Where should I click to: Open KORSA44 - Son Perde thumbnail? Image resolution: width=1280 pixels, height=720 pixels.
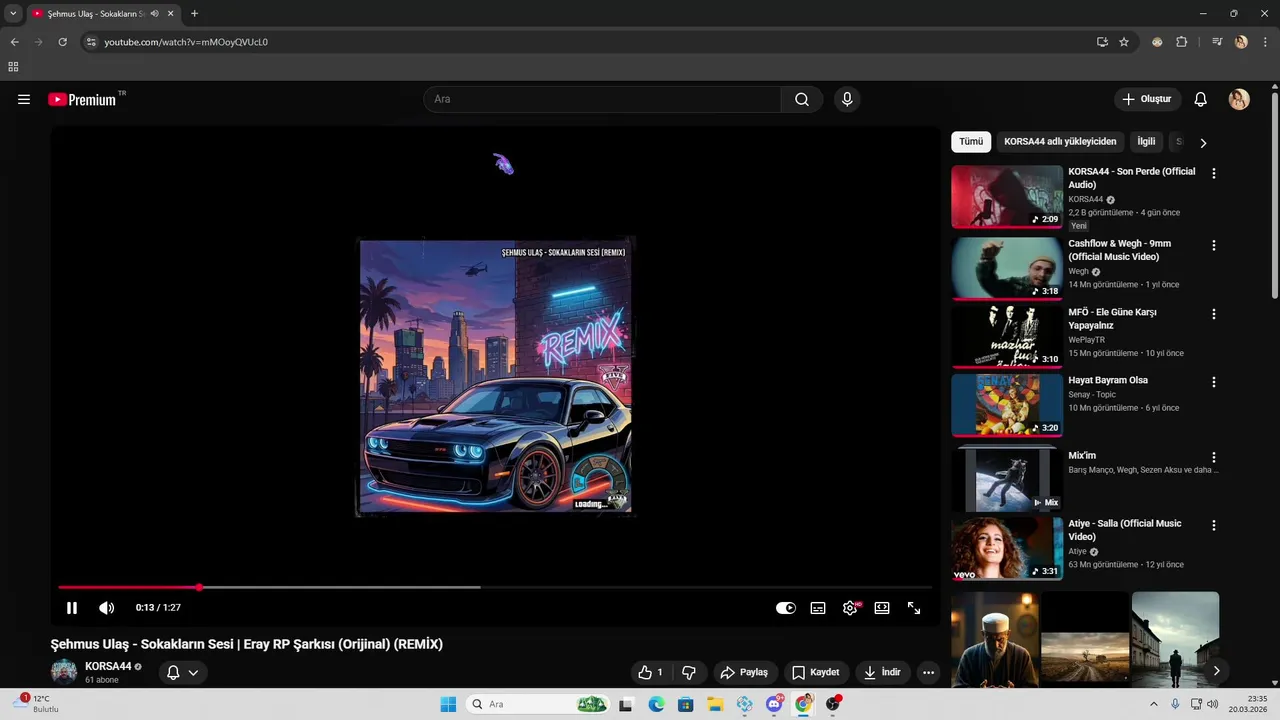1007,197
